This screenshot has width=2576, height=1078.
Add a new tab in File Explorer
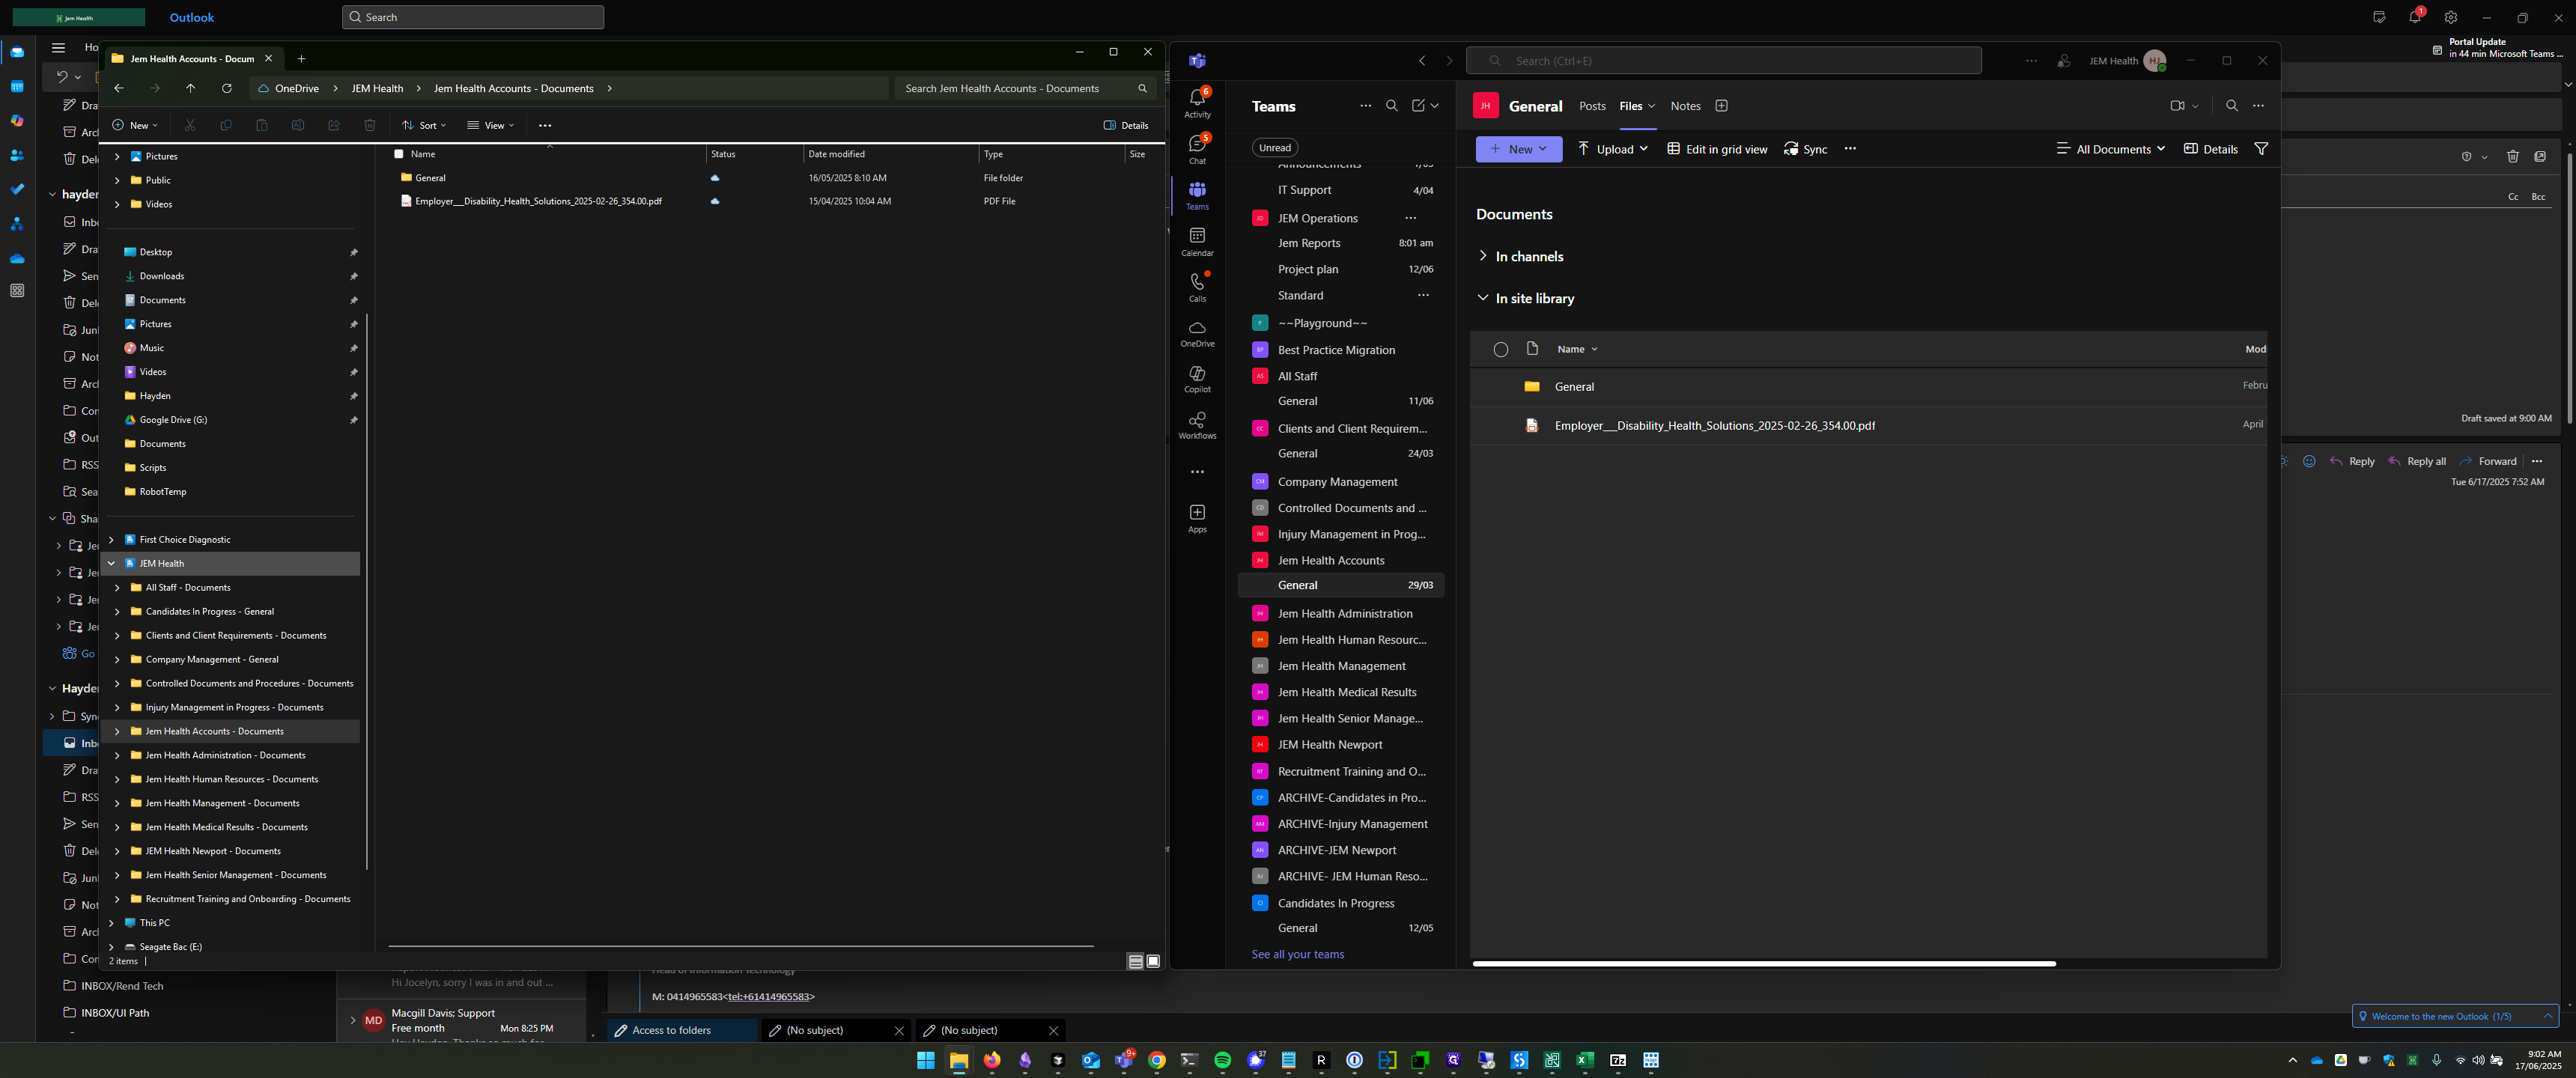301,59
